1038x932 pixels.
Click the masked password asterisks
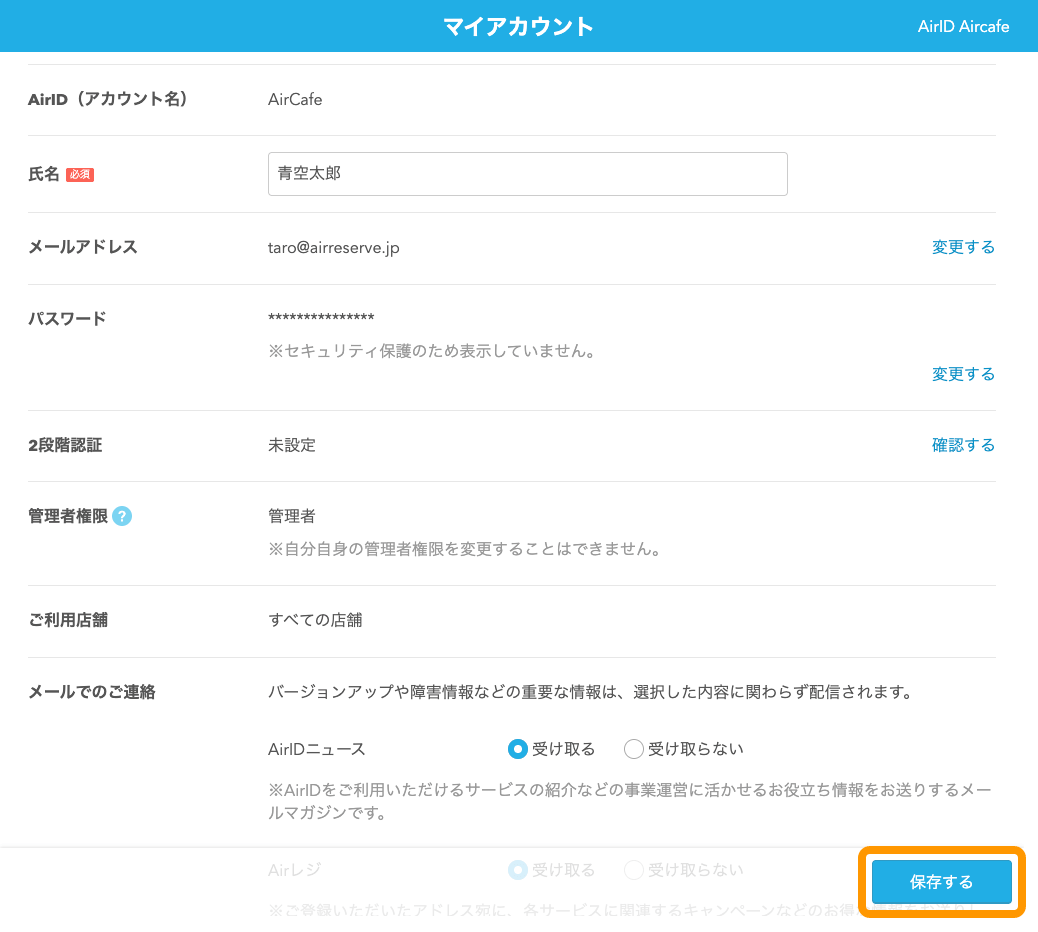coord(323,317)
